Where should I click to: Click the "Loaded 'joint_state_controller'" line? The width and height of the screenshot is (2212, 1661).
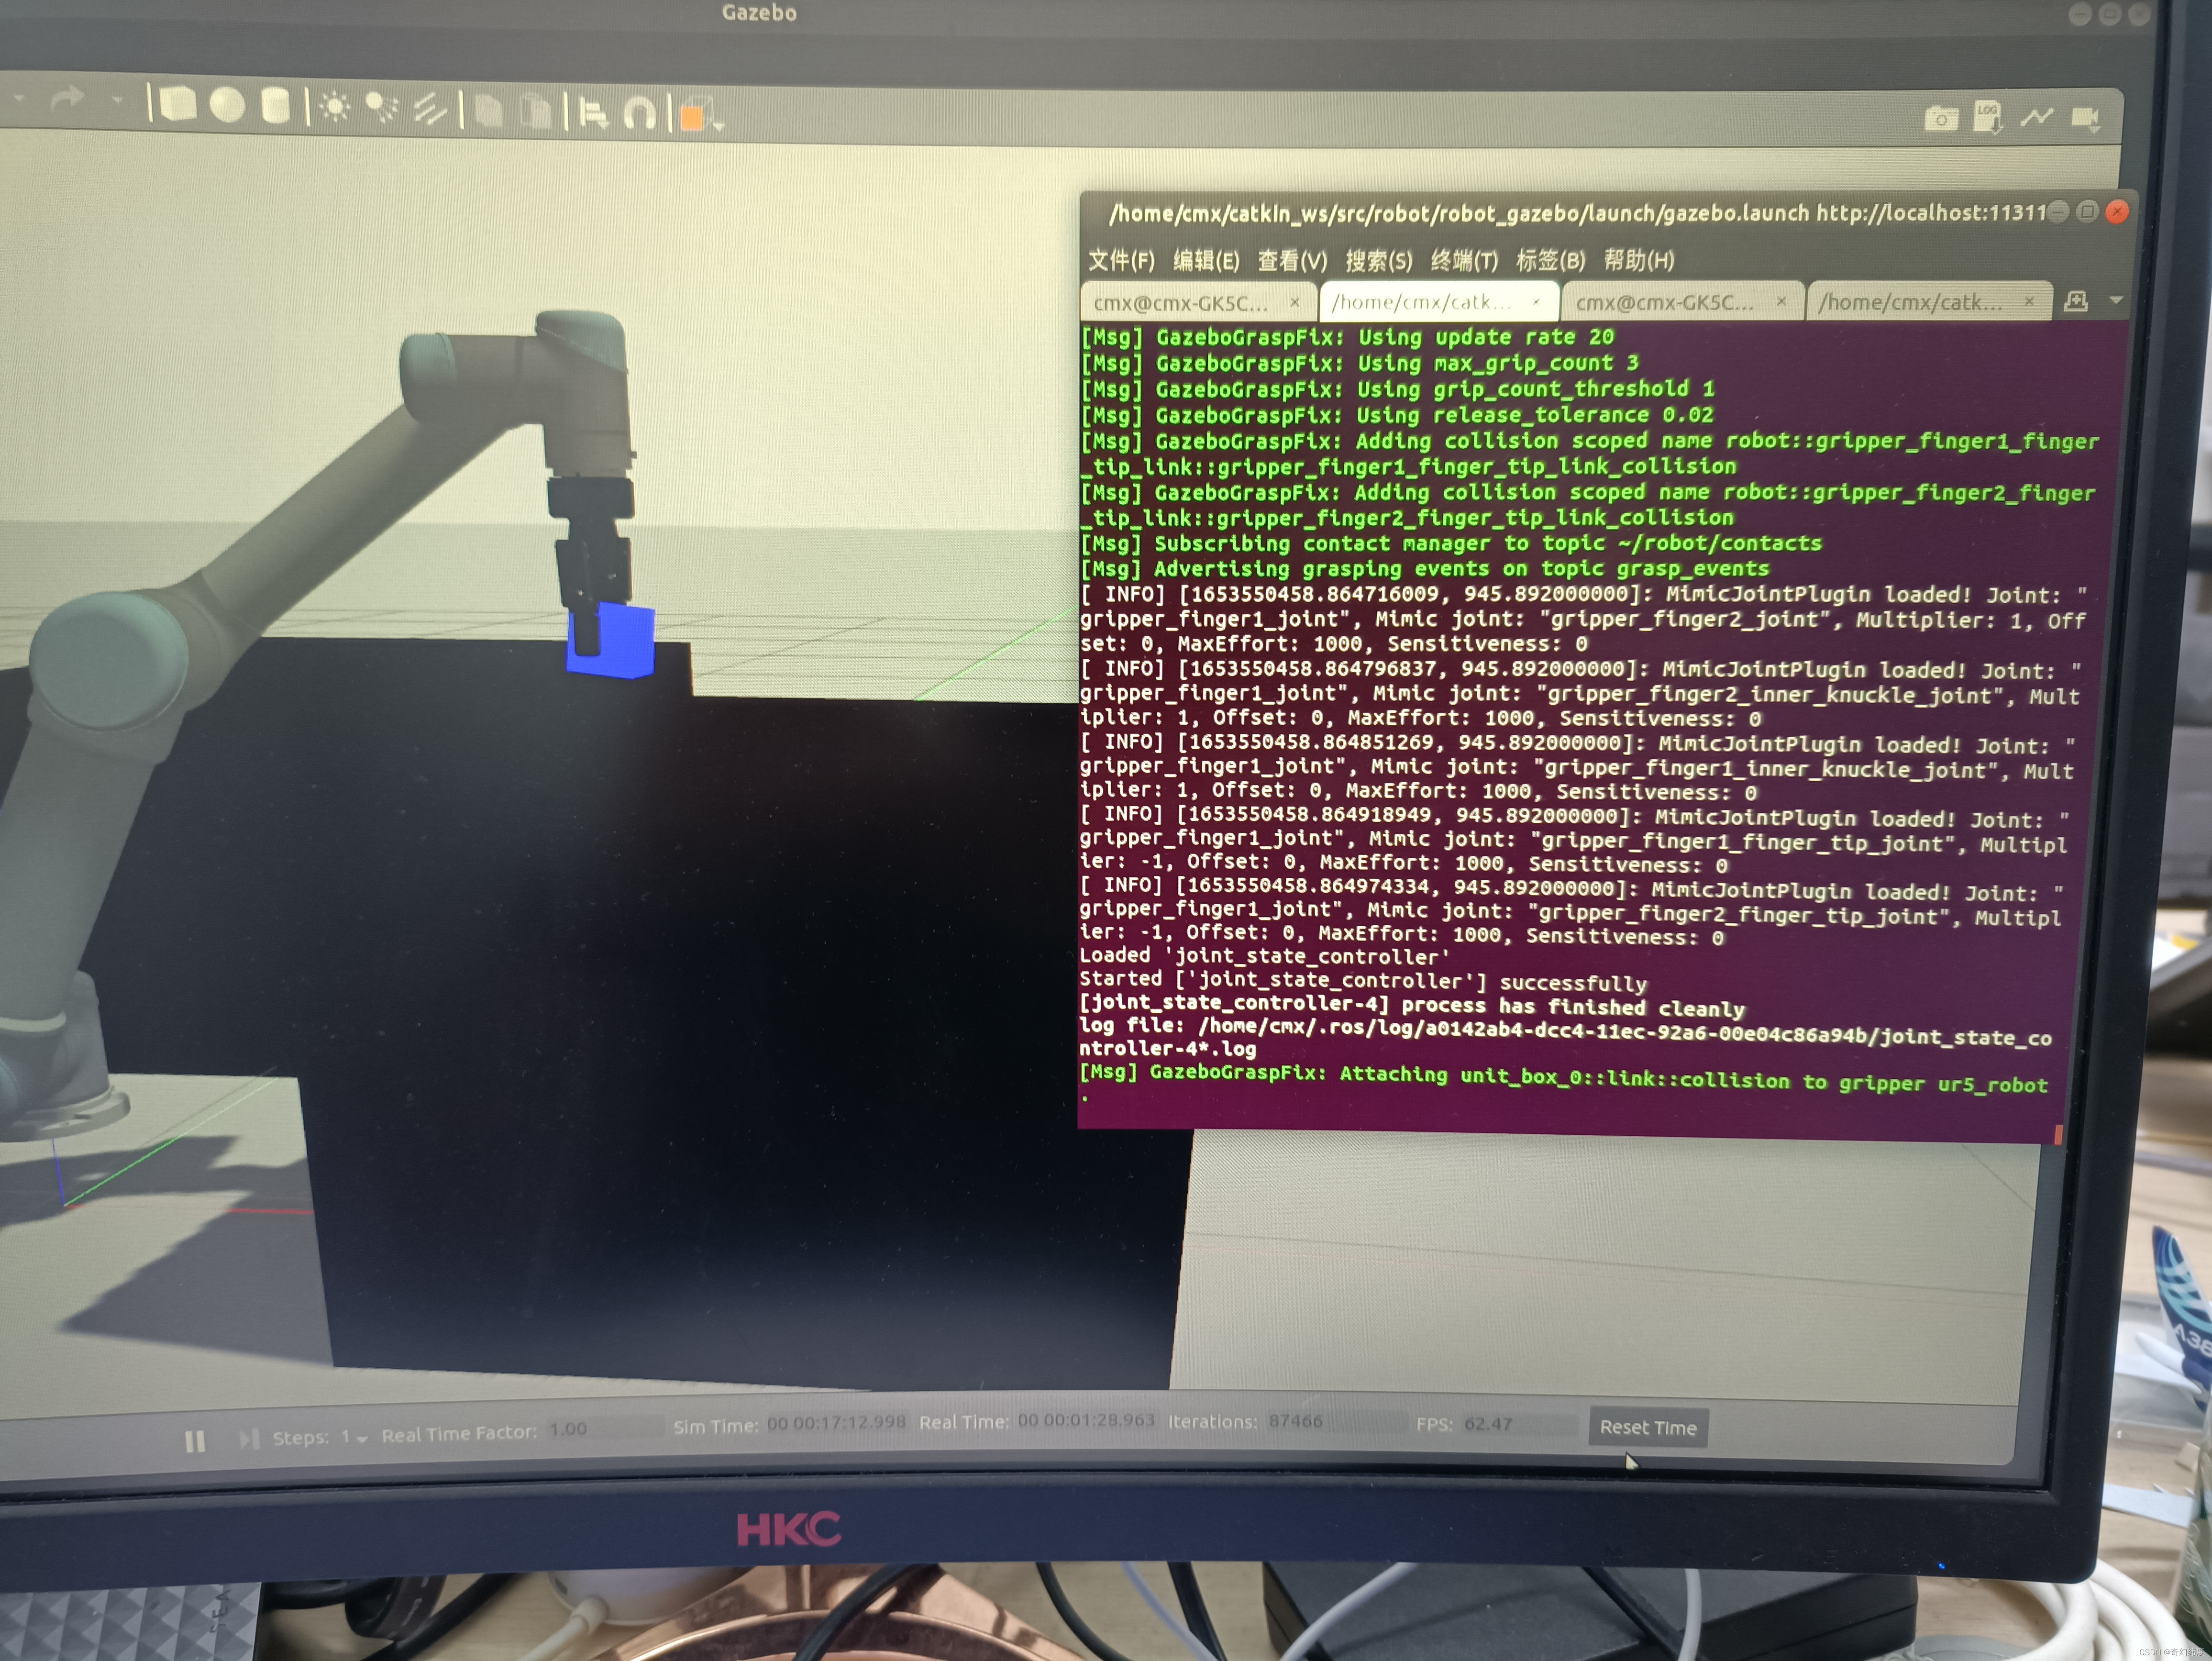pyautogui.click(x=1264, y=956)
